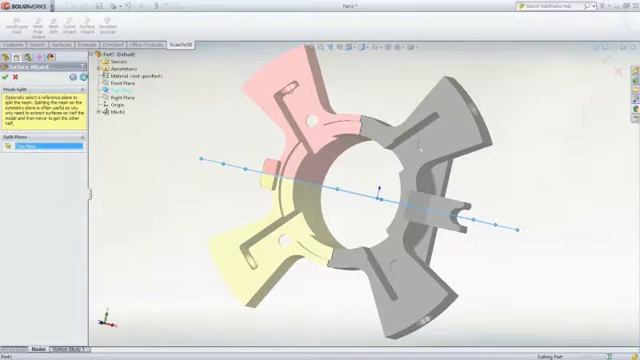Switch to the Features tab

[13, 45]
